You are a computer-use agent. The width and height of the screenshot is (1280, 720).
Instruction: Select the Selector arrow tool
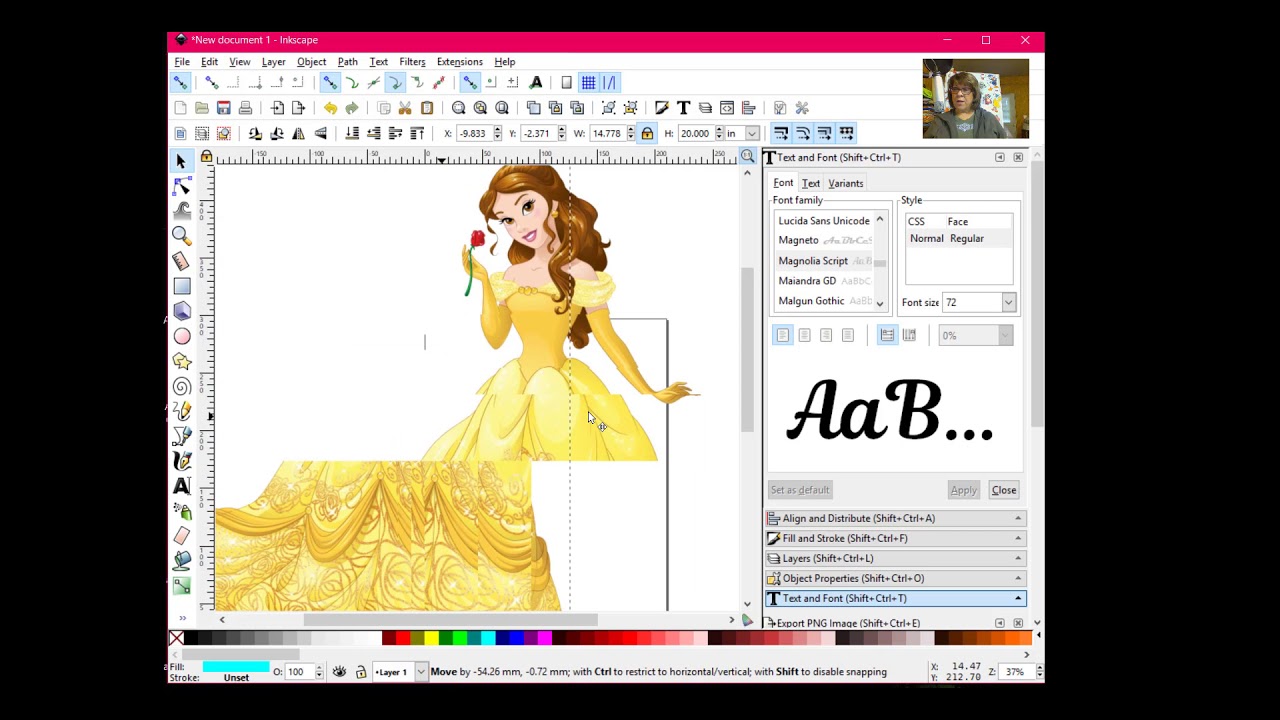pyautogui.click(x=181, y=161)
